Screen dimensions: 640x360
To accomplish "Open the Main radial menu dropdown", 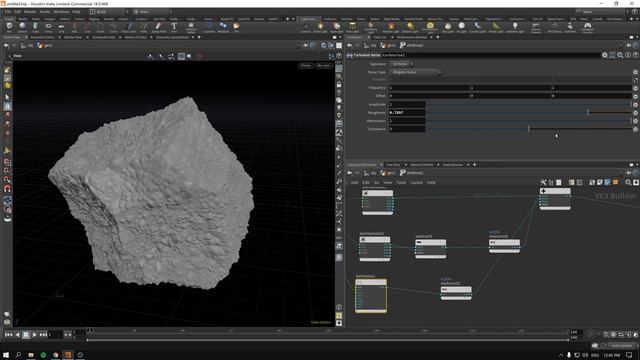I will (x=152, y=12).
